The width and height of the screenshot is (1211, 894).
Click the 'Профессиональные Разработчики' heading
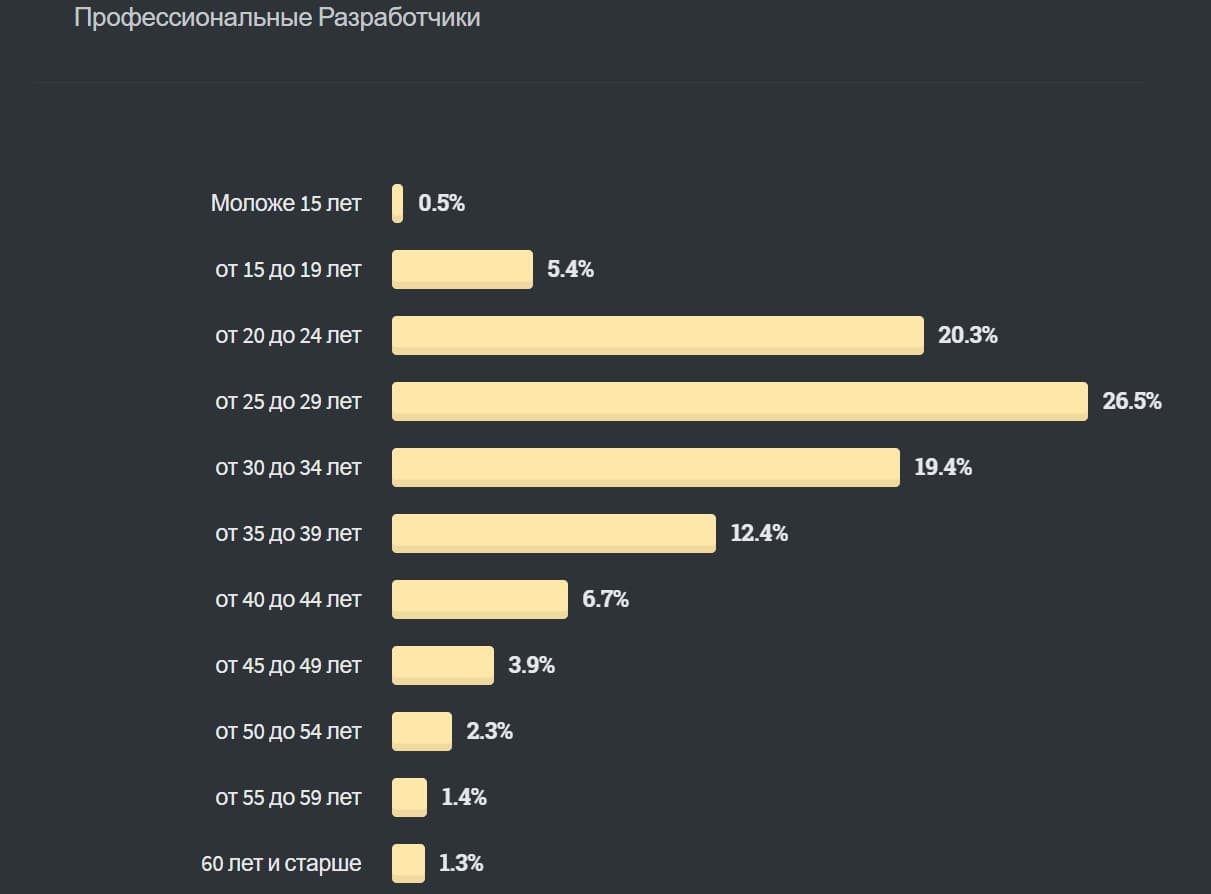pyautogui.click(x=277, y=18)
